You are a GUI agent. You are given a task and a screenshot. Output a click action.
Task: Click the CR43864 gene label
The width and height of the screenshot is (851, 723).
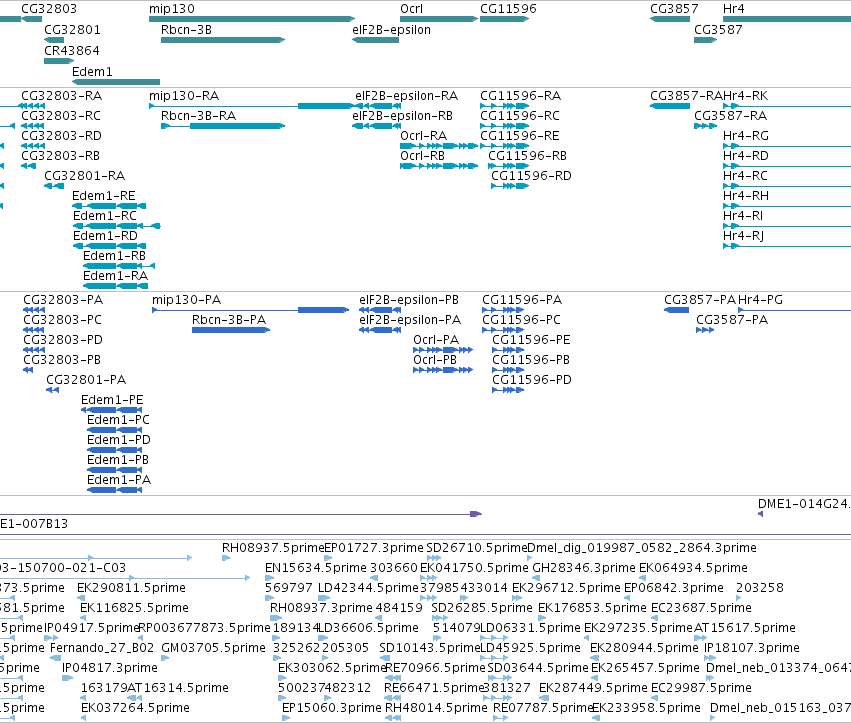72,50
